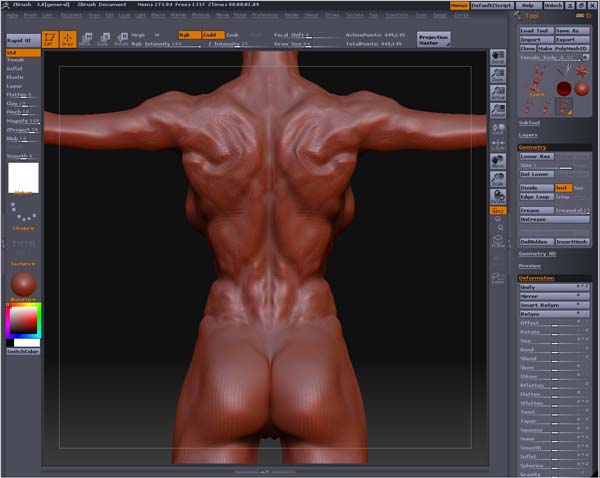Expand the SubTool section
This screenshot has height=478, width=600.
(529, 123)
